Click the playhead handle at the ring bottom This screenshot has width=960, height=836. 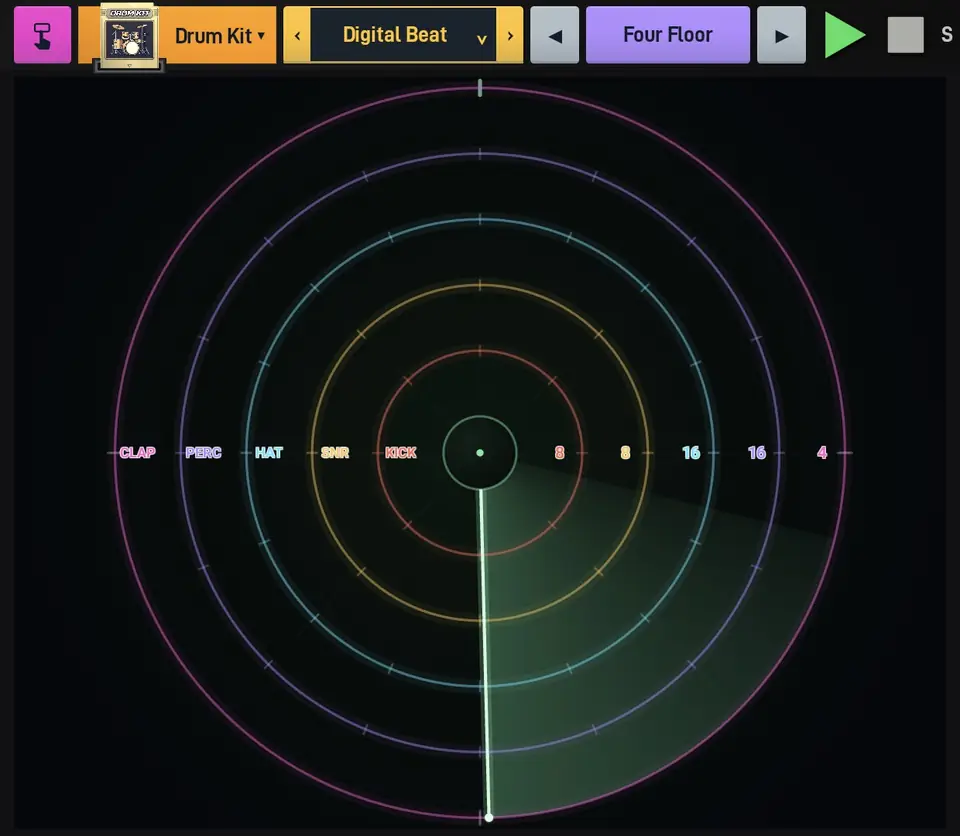489,817
